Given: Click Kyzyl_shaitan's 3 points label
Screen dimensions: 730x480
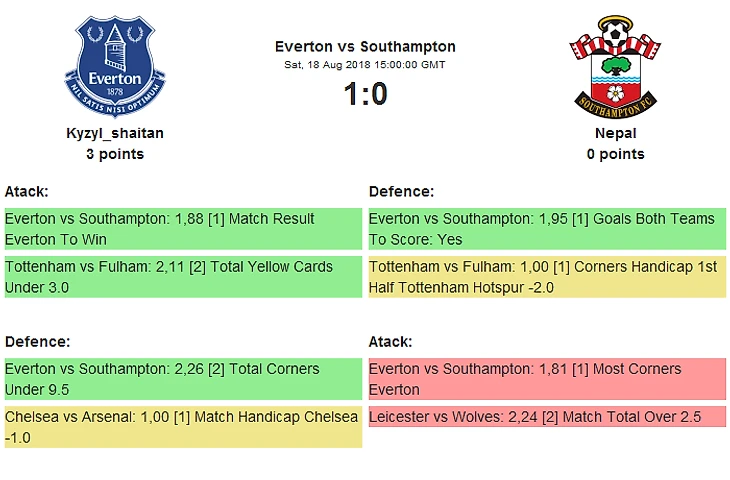Looking at the screenshot, I should tap(115, 154).
